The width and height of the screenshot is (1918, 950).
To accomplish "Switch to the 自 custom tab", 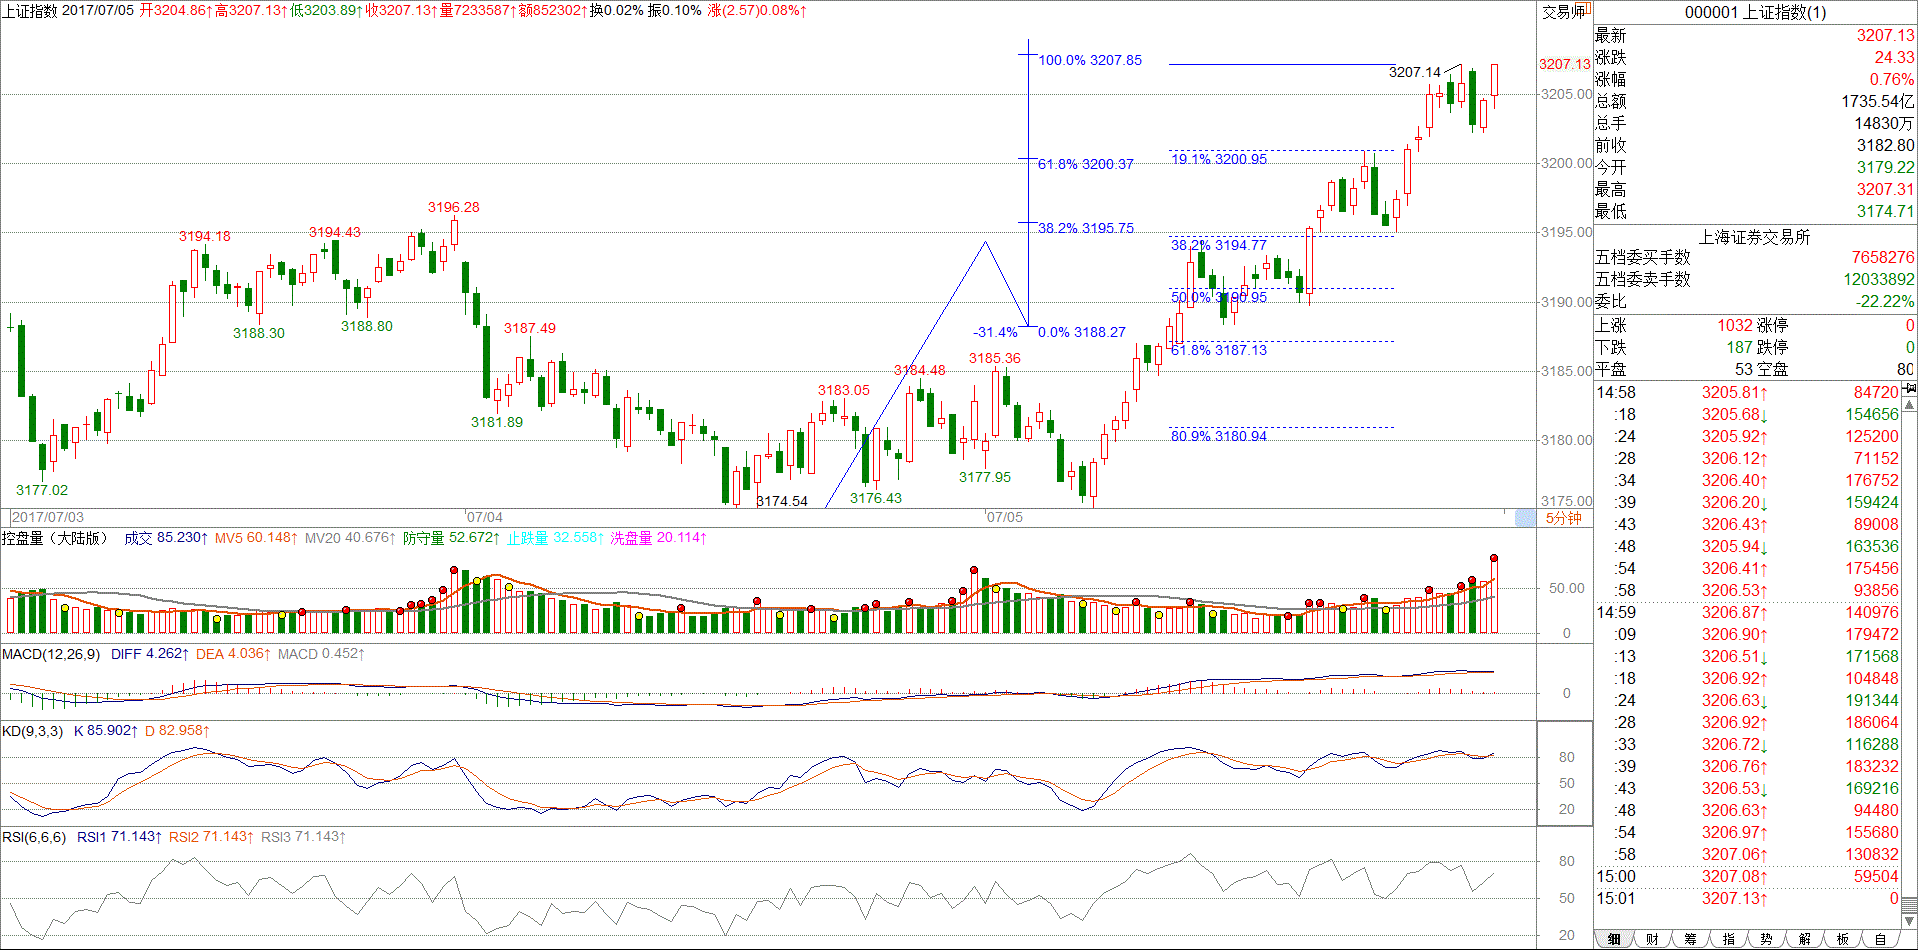I will point(1880,939).
